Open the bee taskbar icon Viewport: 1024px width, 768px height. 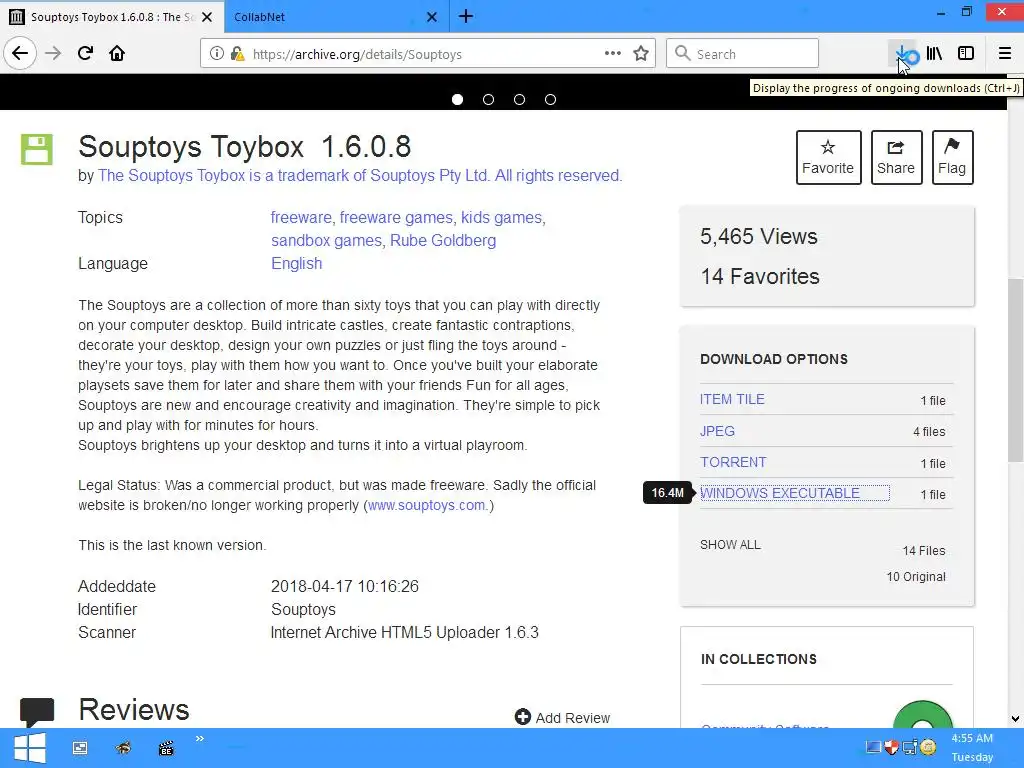[x=123, y=748]
